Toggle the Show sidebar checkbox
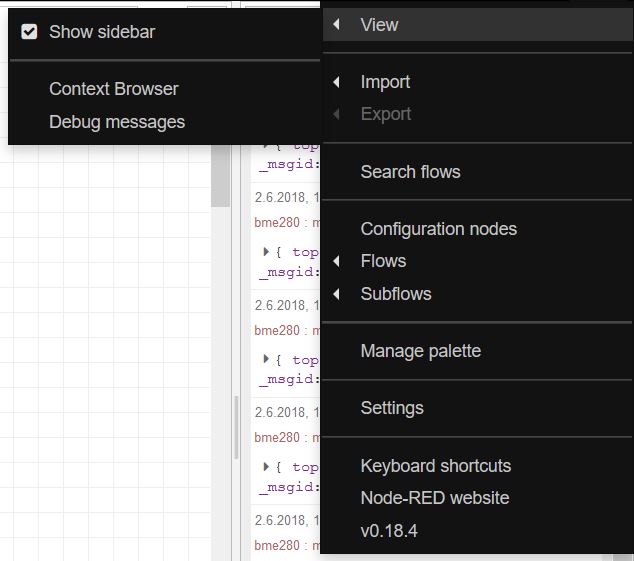Screen dimensions: 634x561 click(29, 32)
